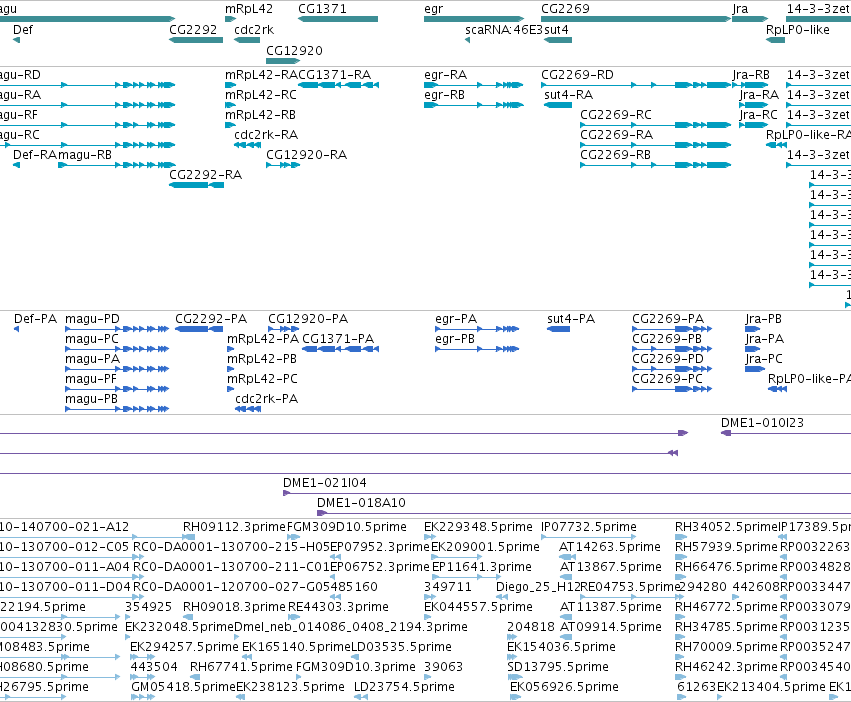
Task: Click the GM05418.5prime EST label
Action: pyautogui.click(x=183, y=687)
